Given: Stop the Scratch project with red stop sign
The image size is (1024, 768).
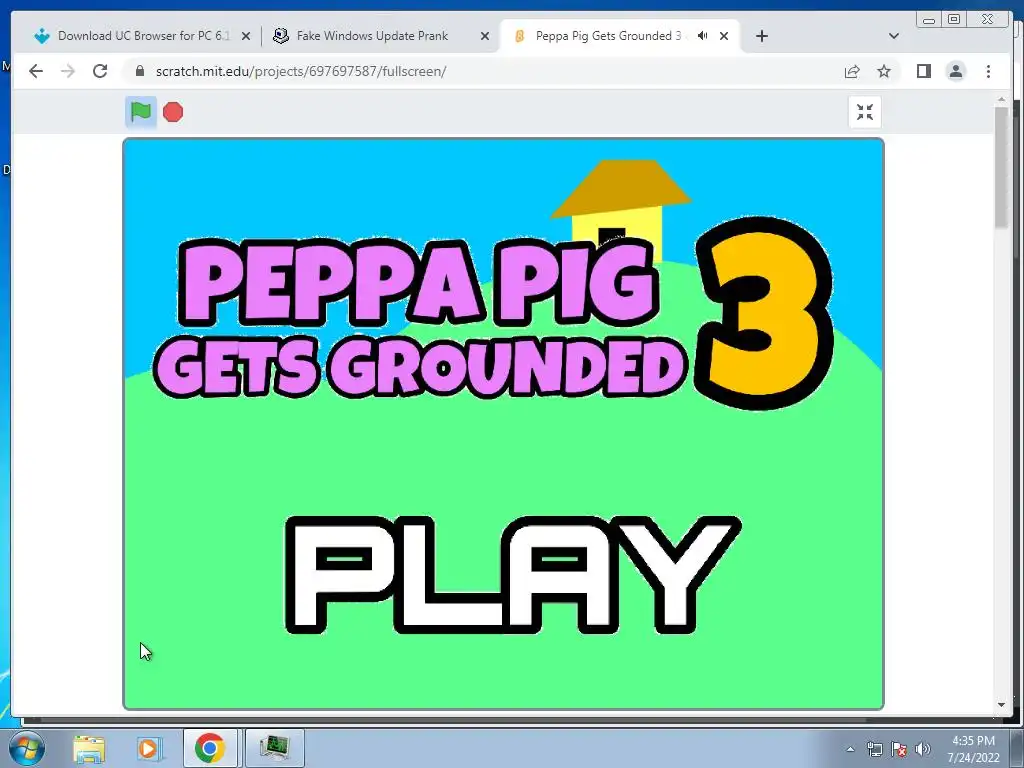Looking at the screenshot, I should [x=173, y=112].
